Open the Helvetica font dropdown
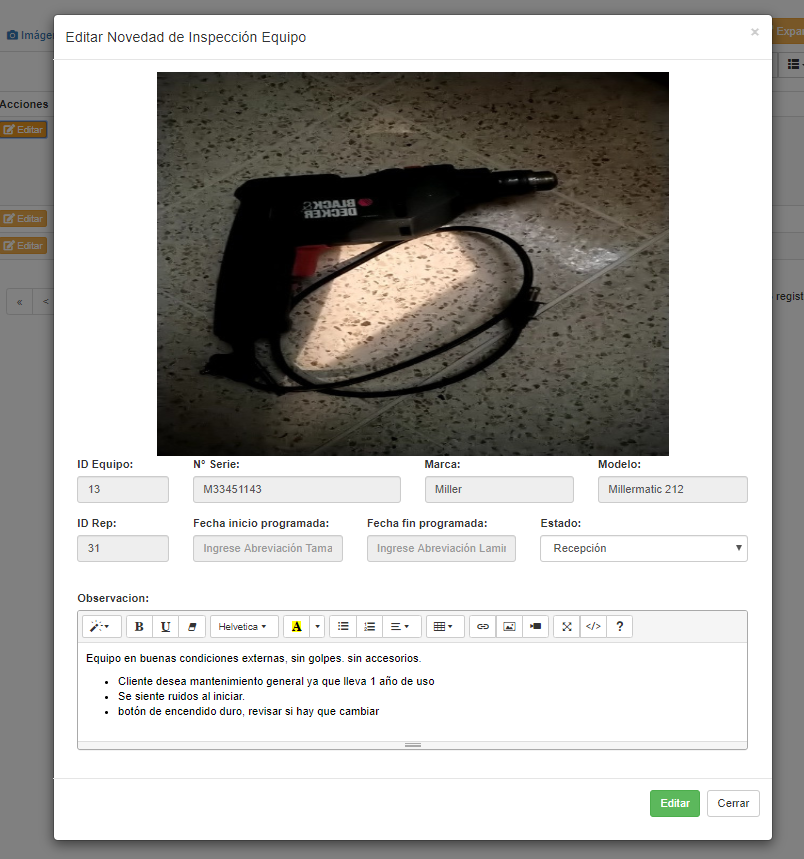 coord(243,627)
